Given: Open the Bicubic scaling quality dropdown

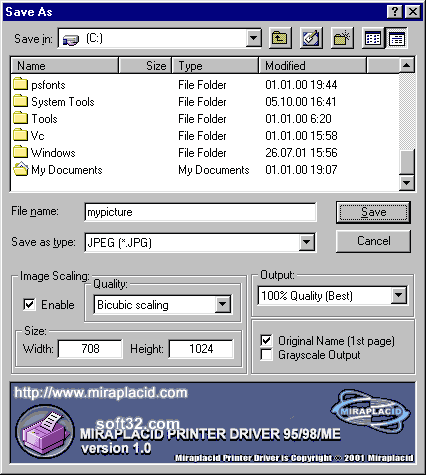Looking at the screenshot, I should coord(222,304).
